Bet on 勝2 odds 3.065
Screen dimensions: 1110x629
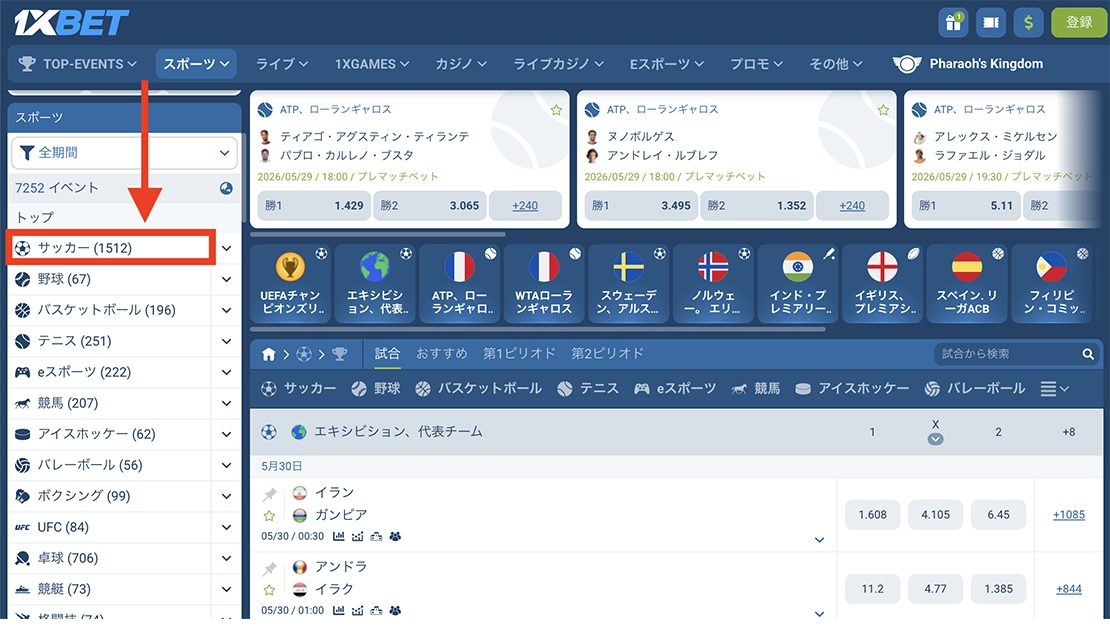point(430,206)
